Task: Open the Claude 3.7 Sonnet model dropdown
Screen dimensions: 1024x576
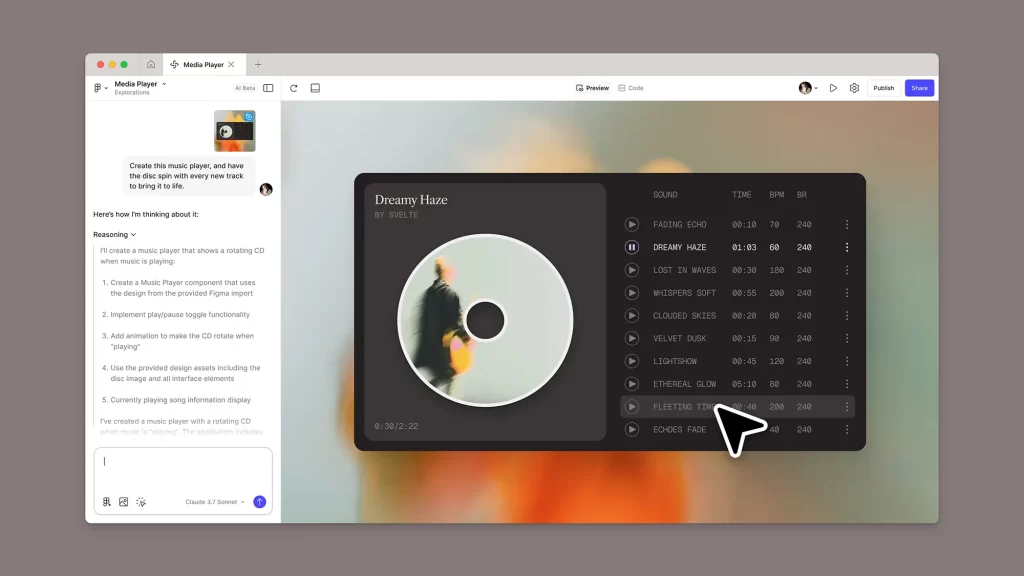Action: pyautogui.click(x=215, y=502)
